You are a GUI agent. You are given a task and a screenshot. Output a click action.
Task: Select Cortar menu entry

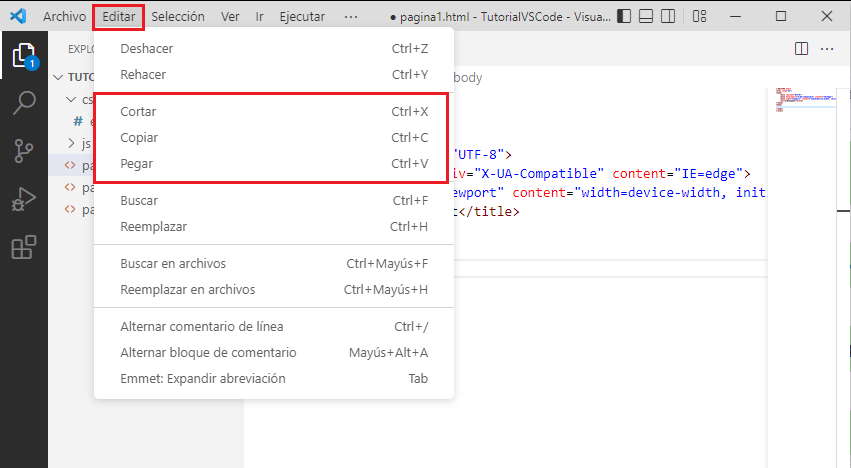click(x=274, y=111)
